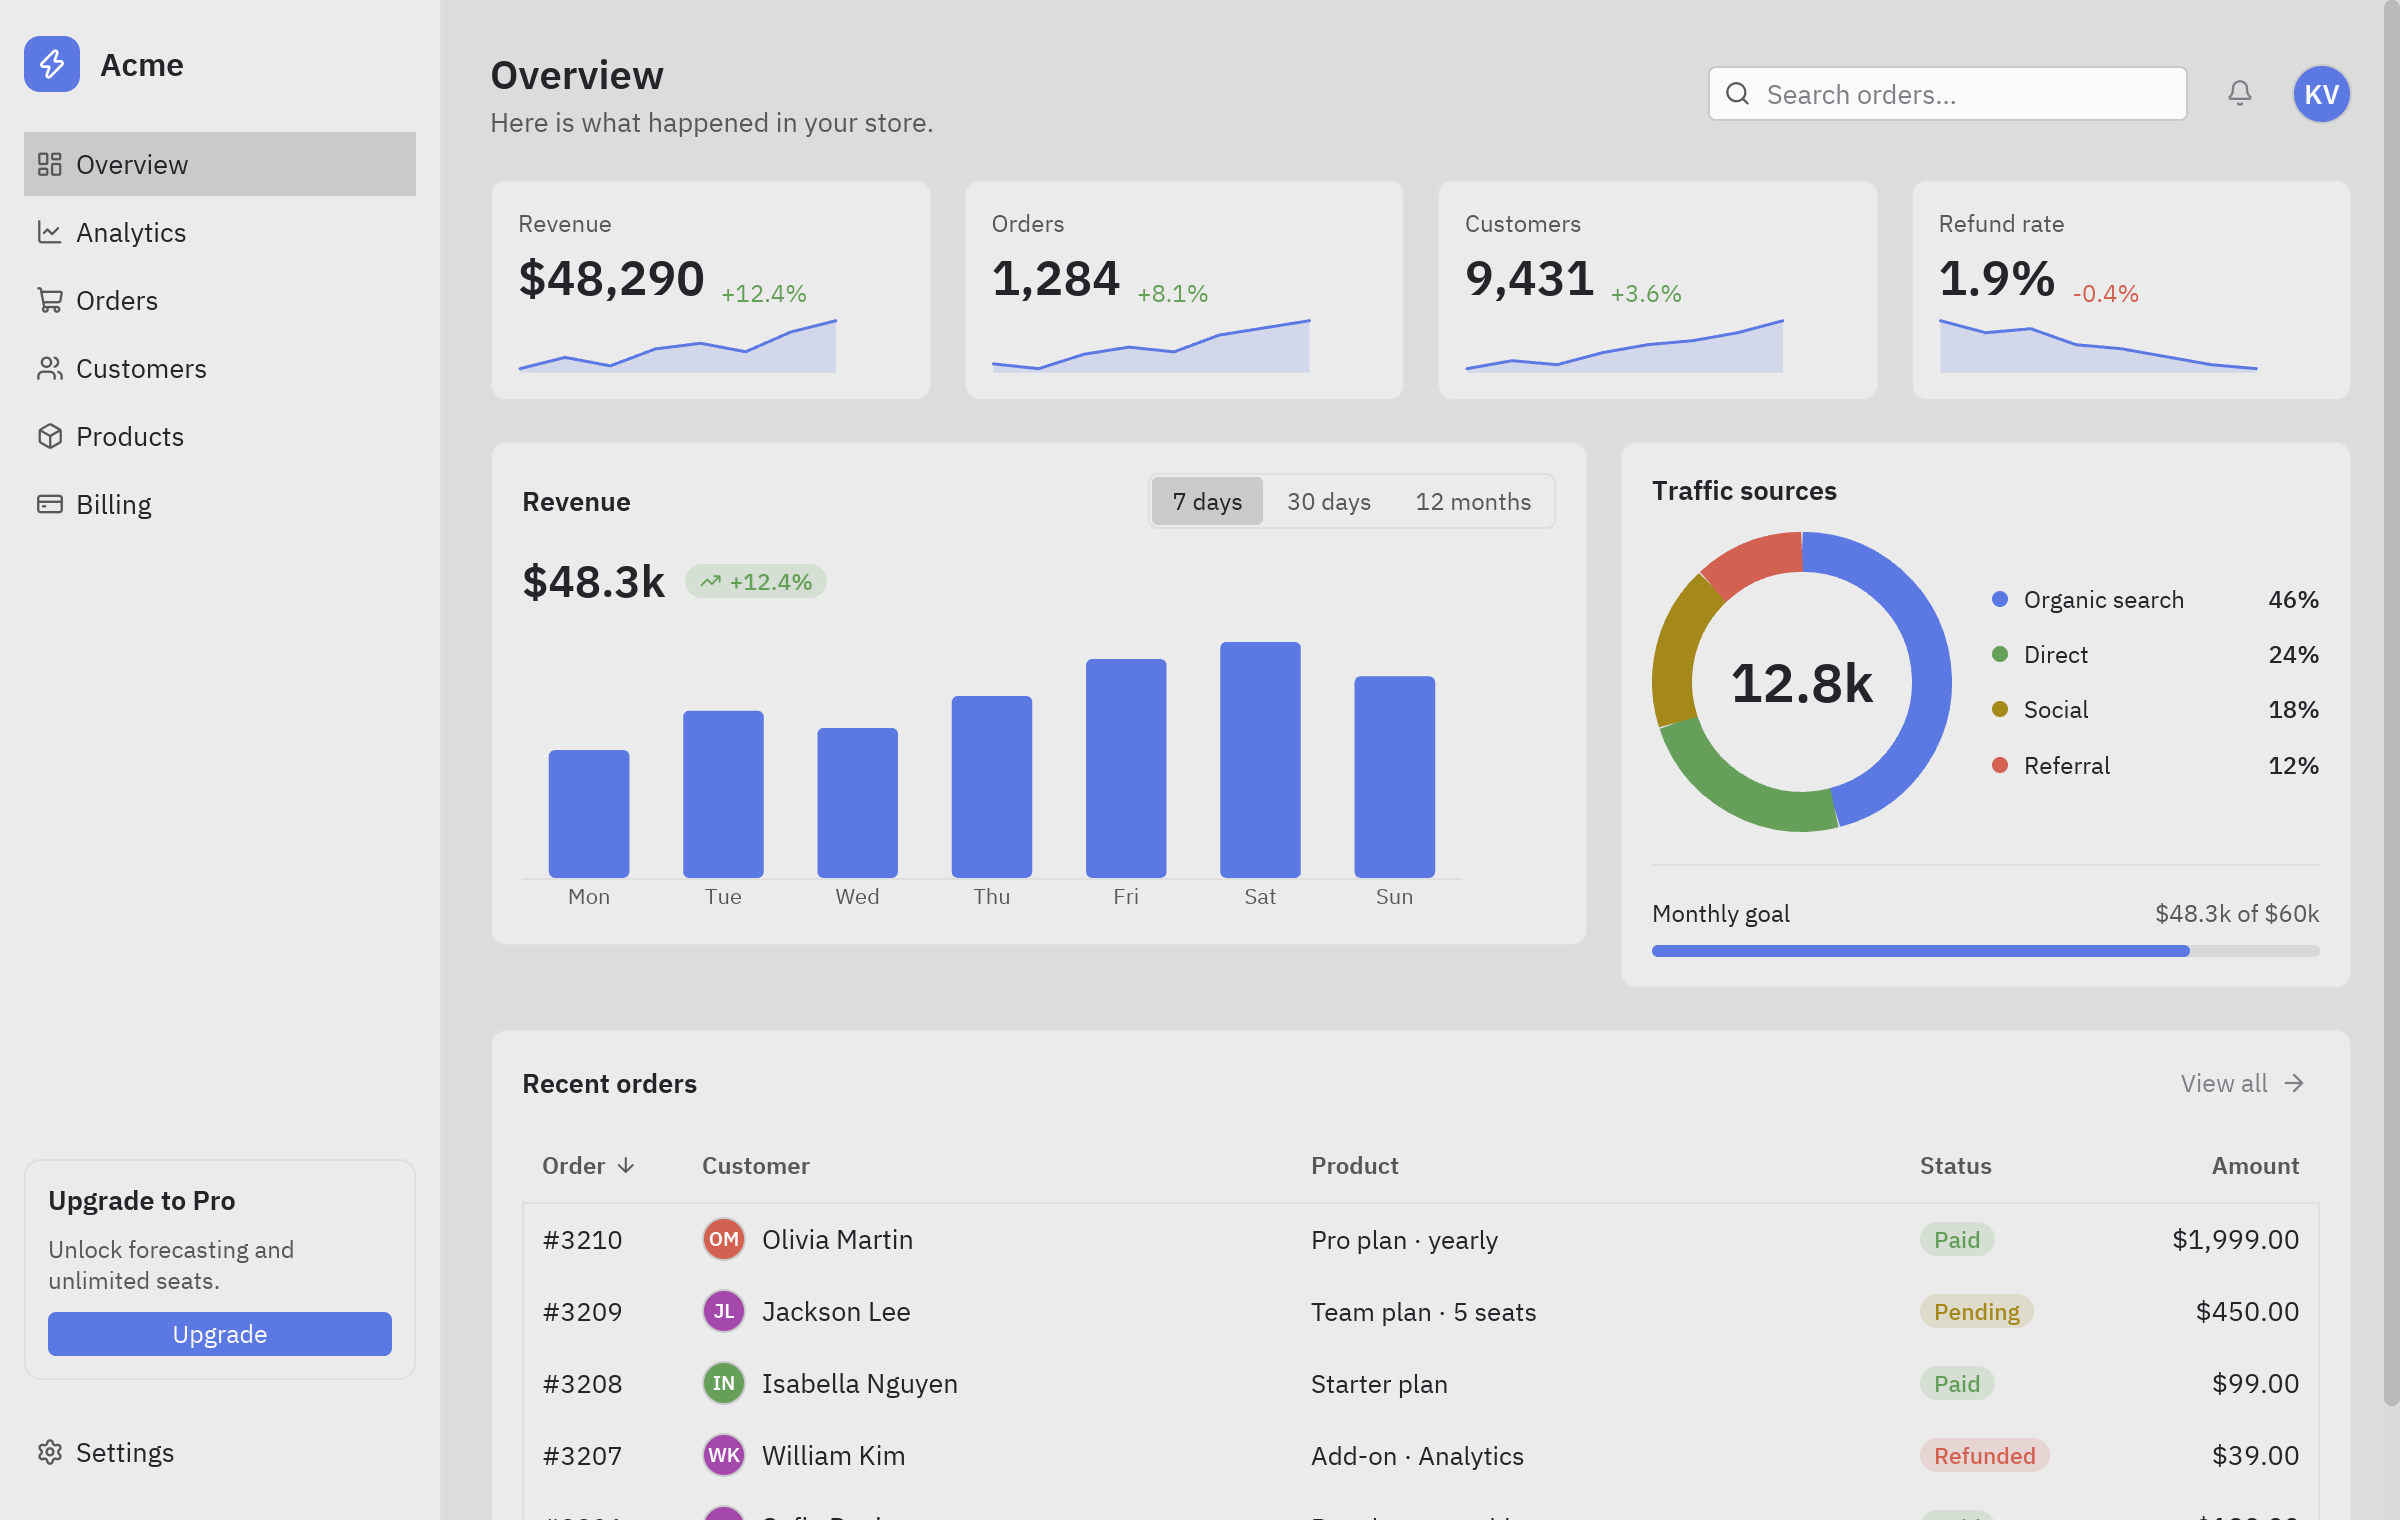This screenshot has width=2400, height=1520.
Task: Click William Kim's WK avatar
Action: [x=724, y=1455]
